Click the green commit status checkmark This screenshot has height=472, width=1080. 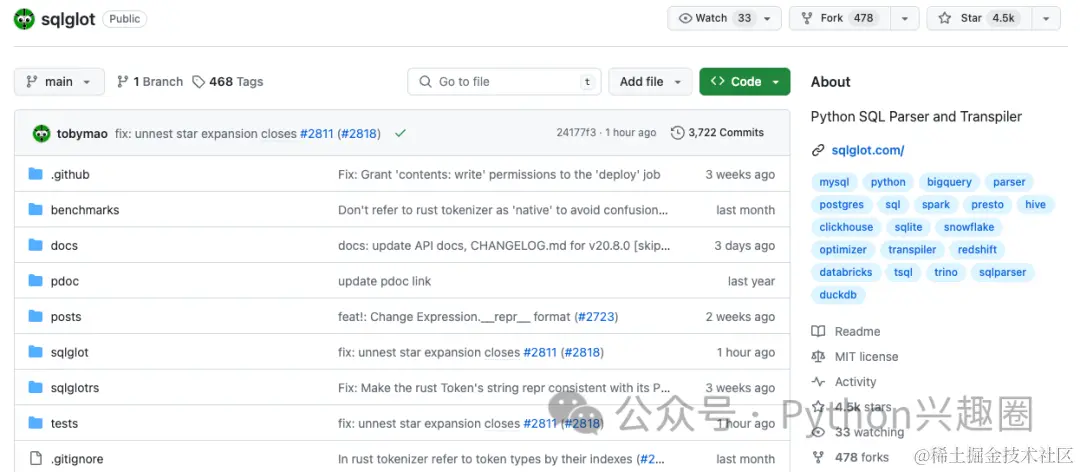click(400, 133)
